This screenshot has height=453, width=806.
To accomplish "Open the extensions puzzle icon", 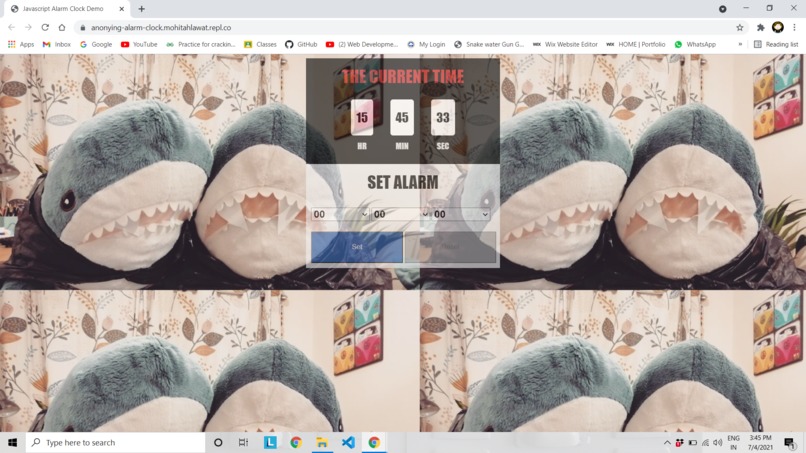I will [761, 28].
